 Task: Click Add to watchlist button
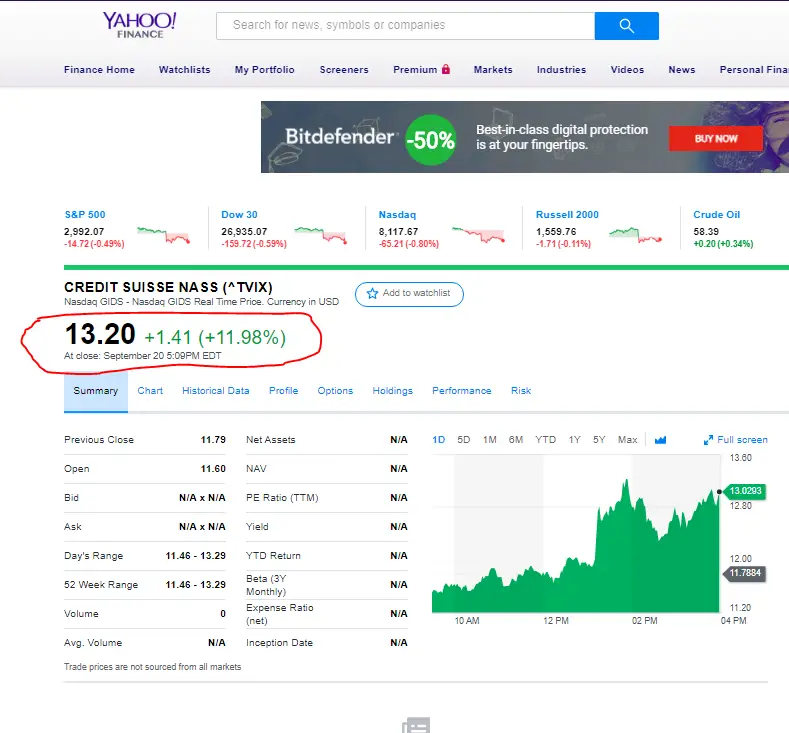click(x=409, y=294)
